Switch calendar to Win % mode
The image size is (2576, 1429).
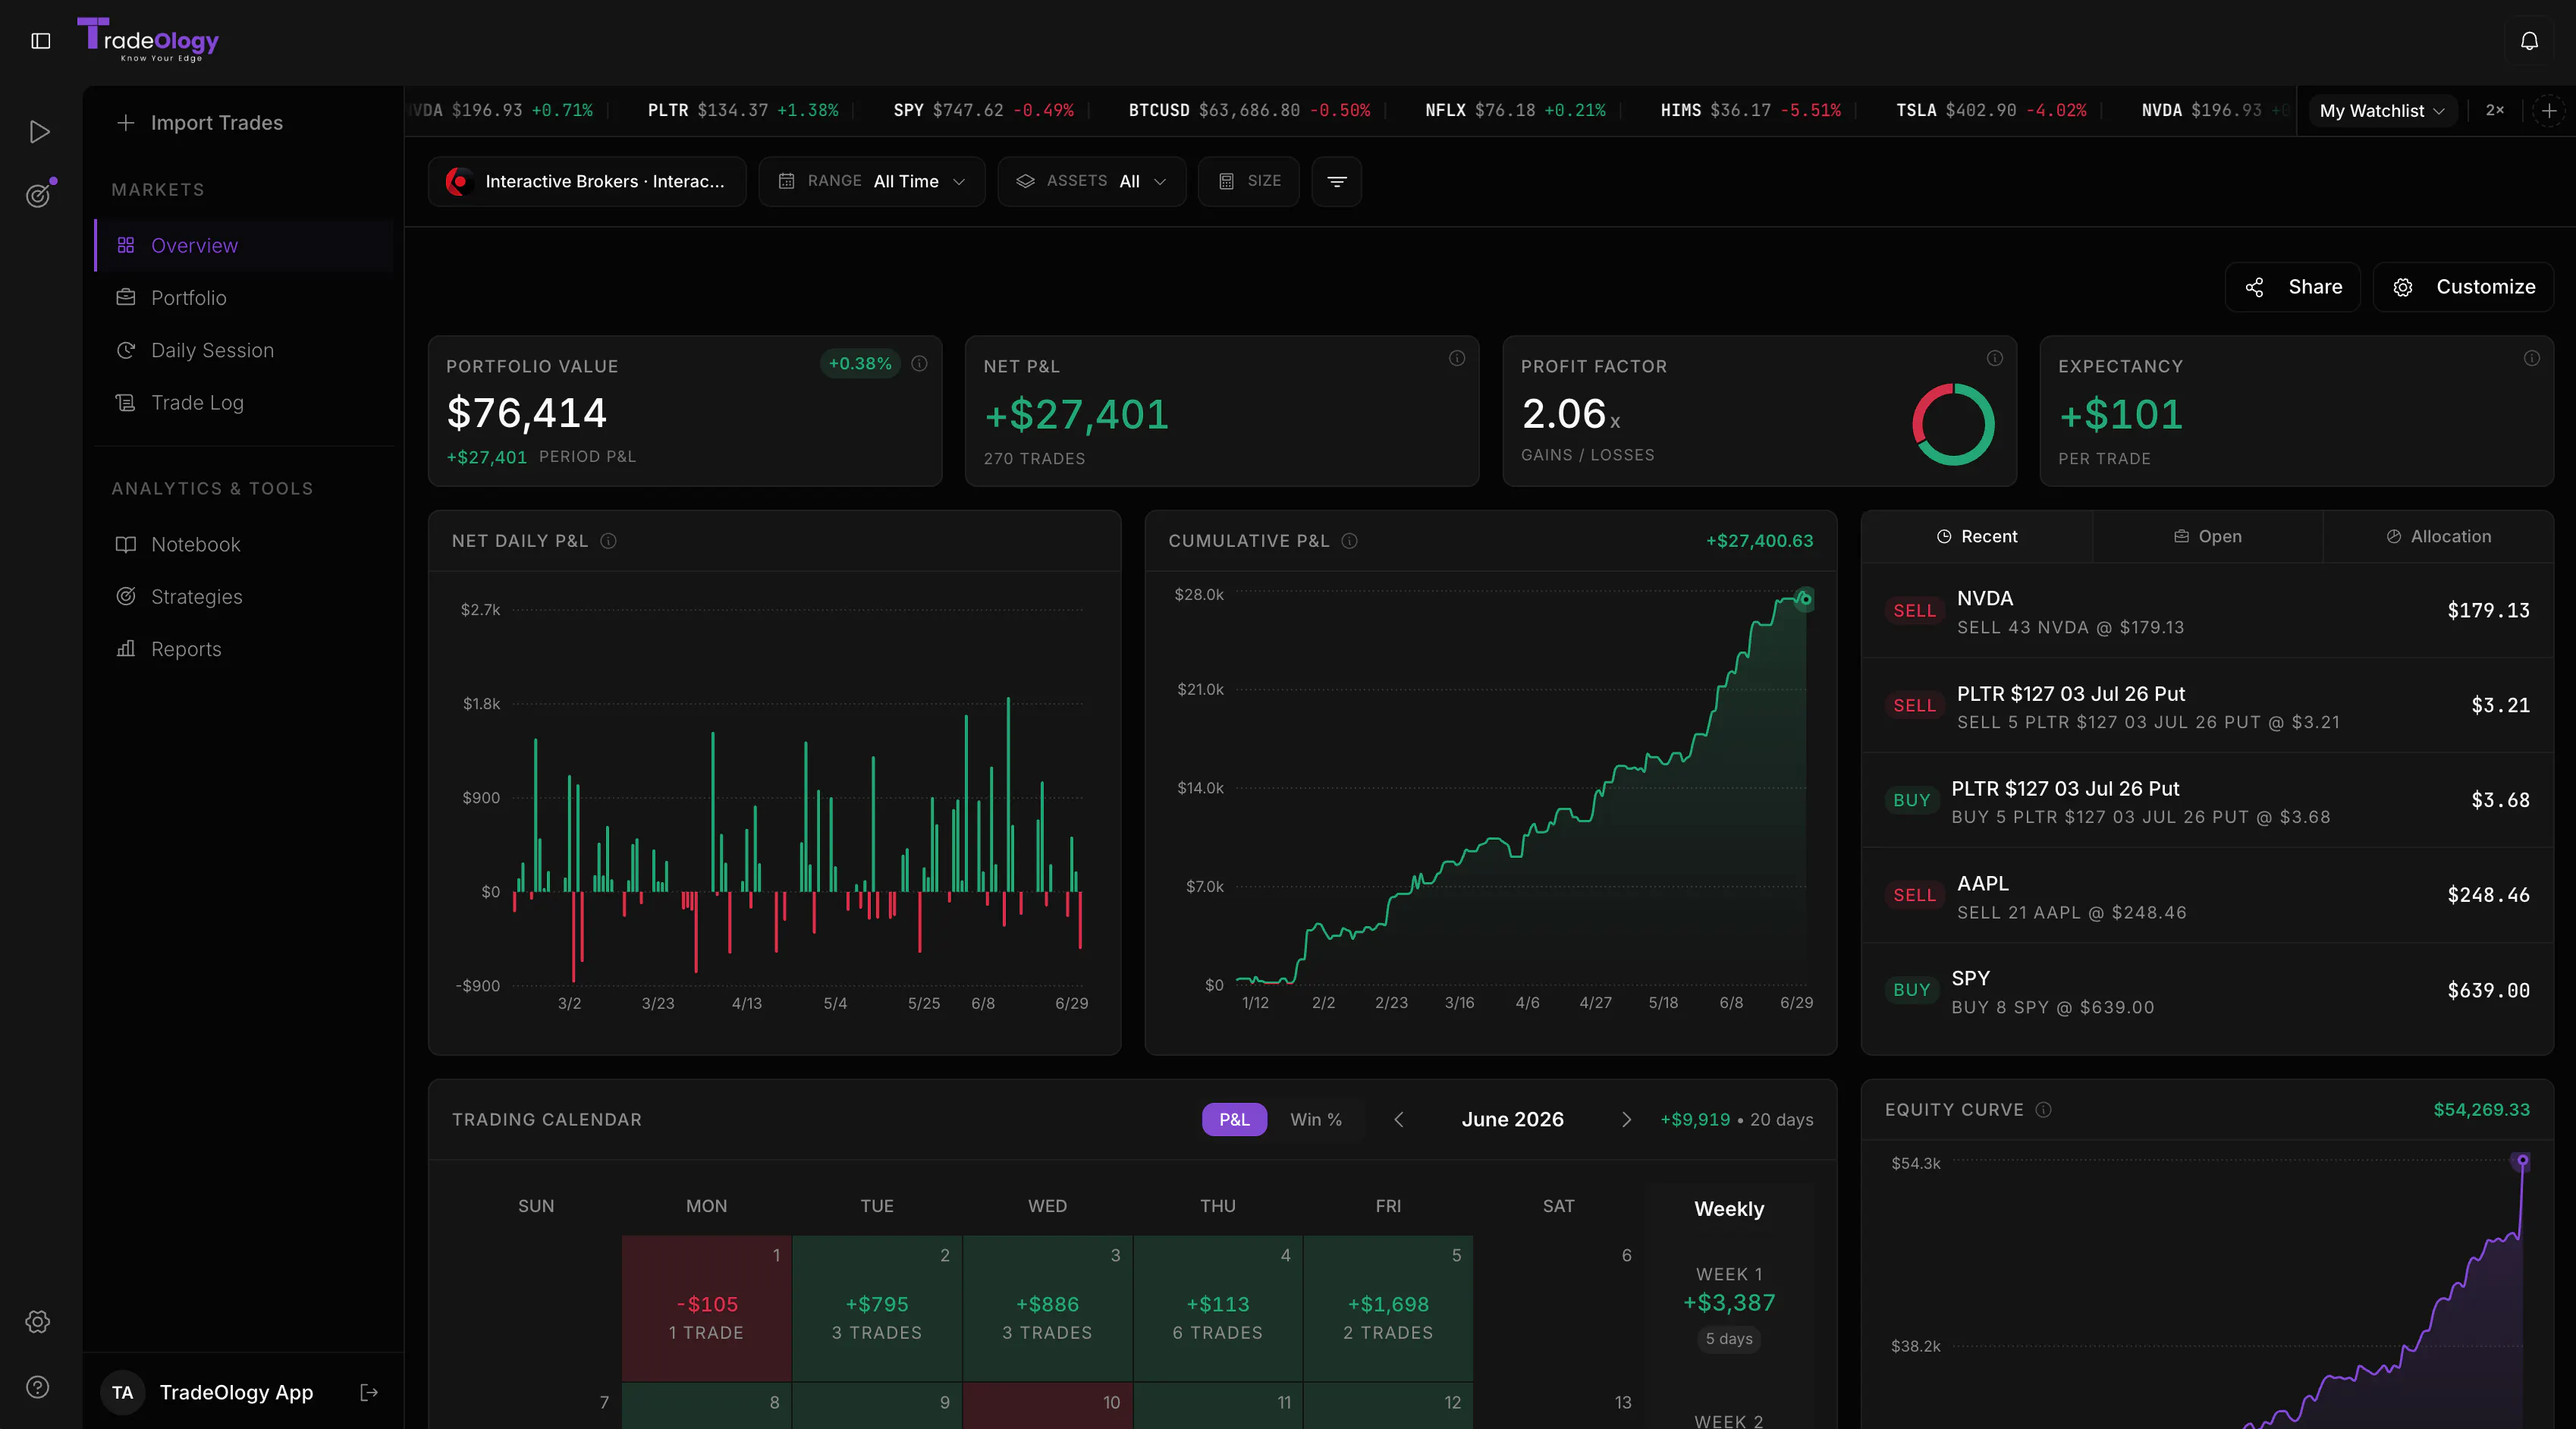click(x=1316, y=1119)
